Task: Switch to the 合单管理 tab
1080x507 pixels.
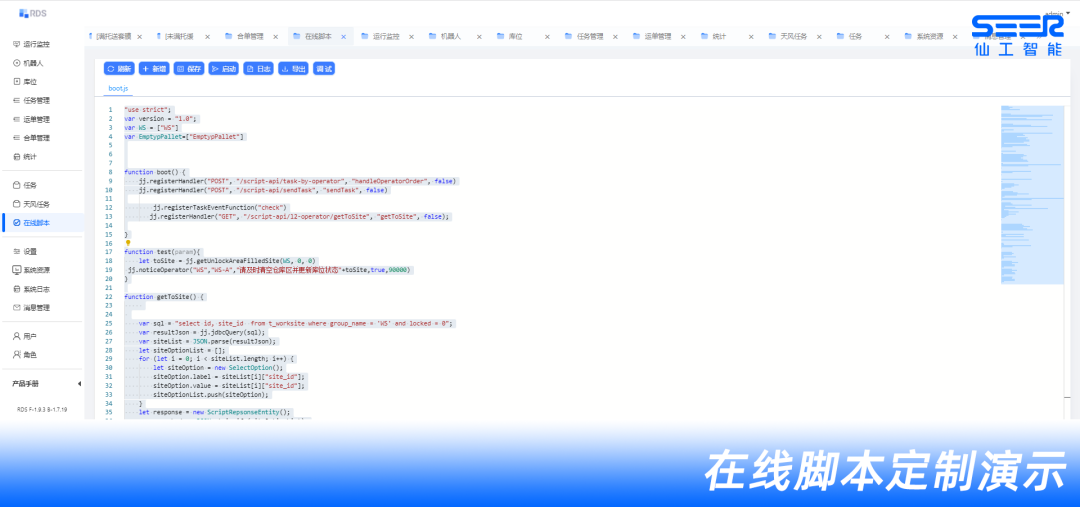Action: click(x=250, y=37)
